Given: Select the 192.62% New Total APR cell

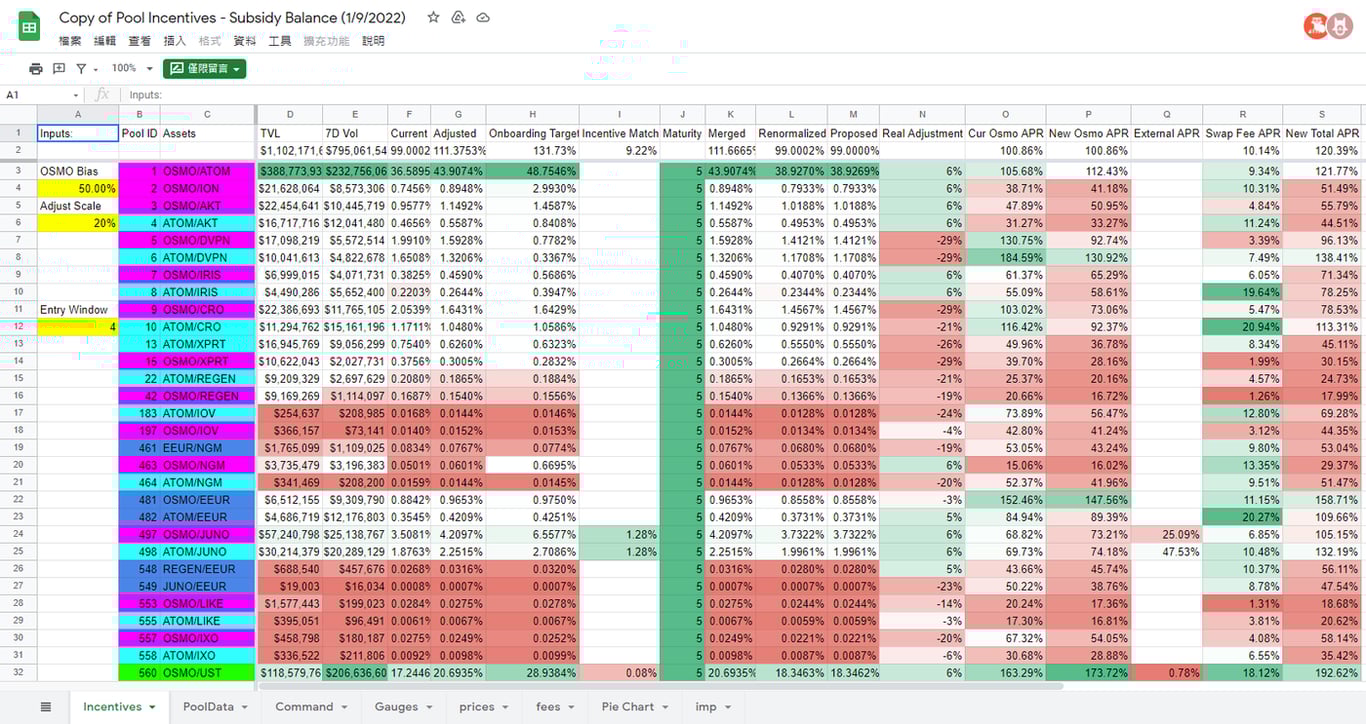Looking at the screenshot, I should coord(1322,672).
